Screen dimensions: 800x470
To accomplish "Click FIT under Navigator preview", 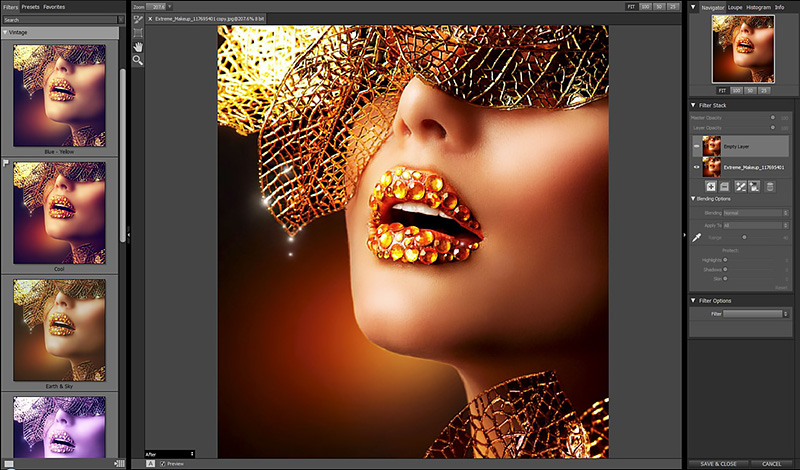I will coord(722,90).
